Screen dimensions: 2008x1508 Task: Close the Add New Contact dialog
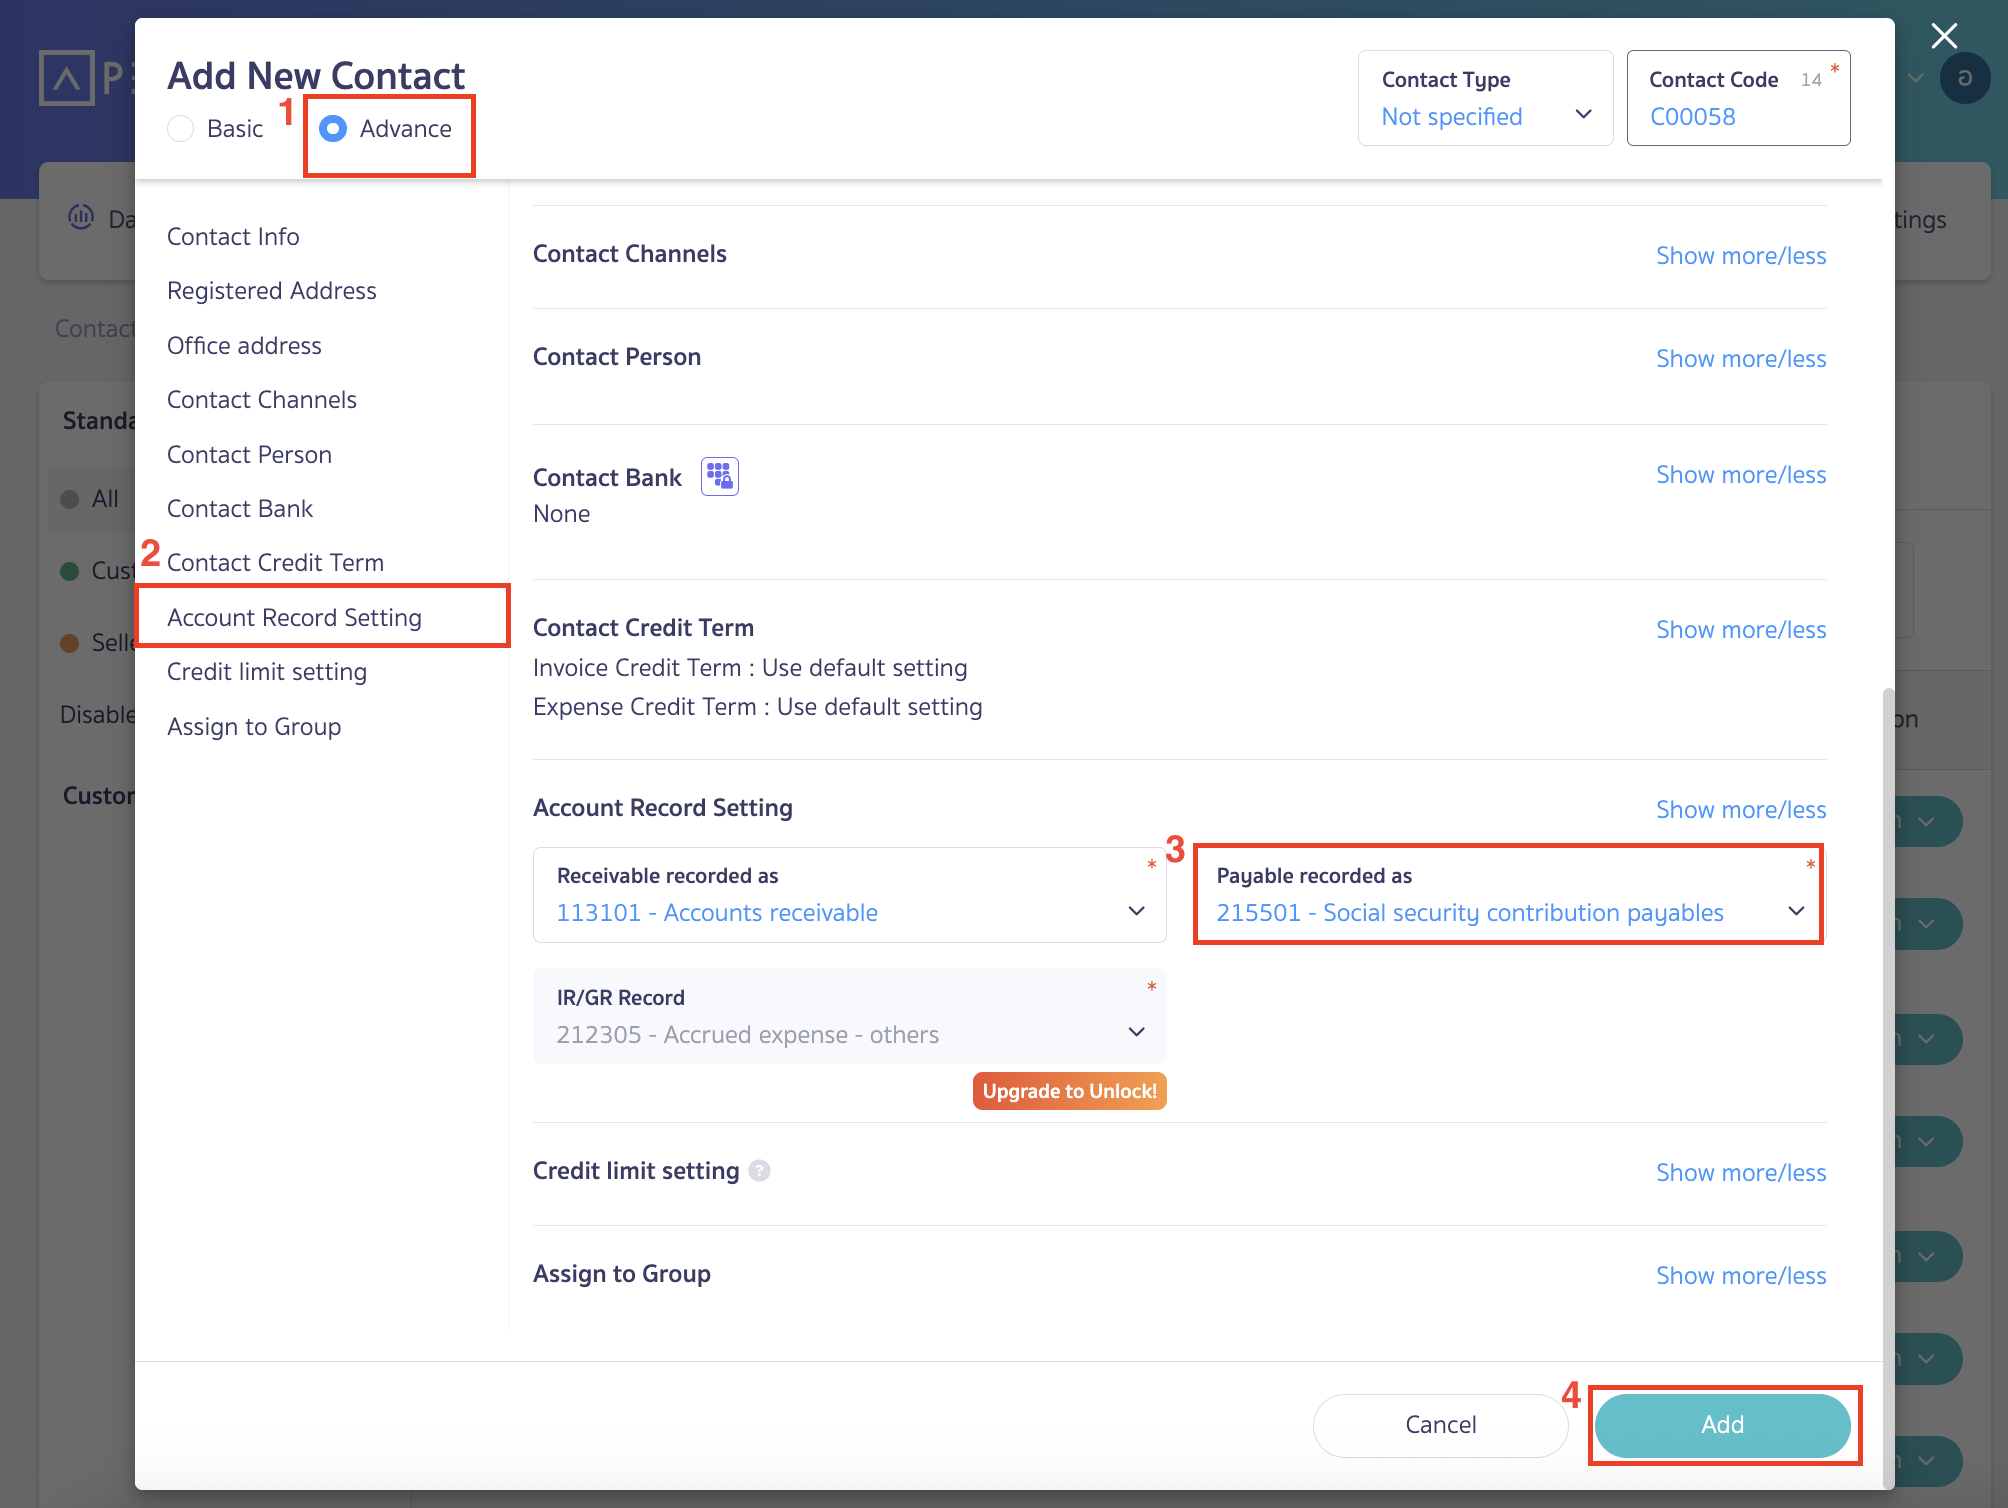(x=1943, y=36)
